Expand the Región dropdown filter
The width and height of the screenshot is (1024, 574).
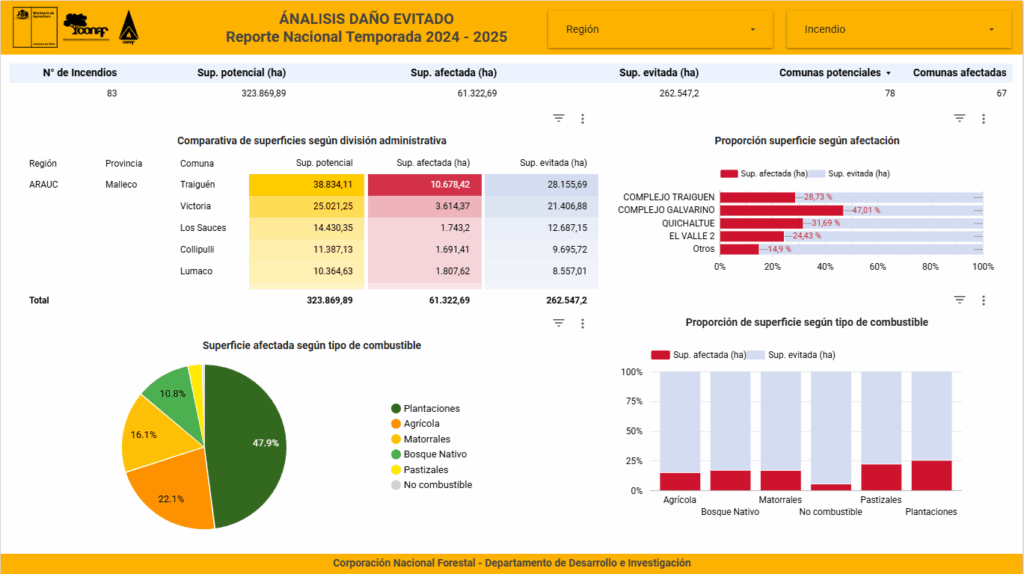[660, 30]
